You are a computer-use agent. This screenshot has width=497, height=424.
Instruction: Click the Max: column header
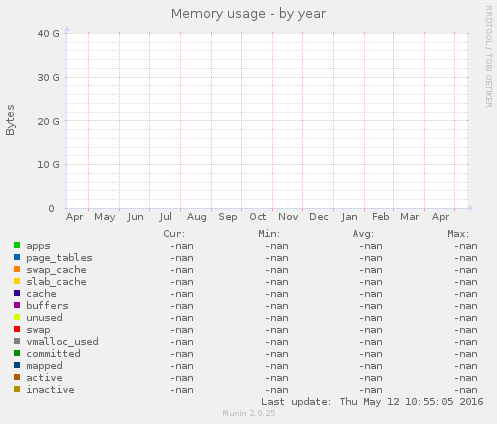[x=458, y=234]
